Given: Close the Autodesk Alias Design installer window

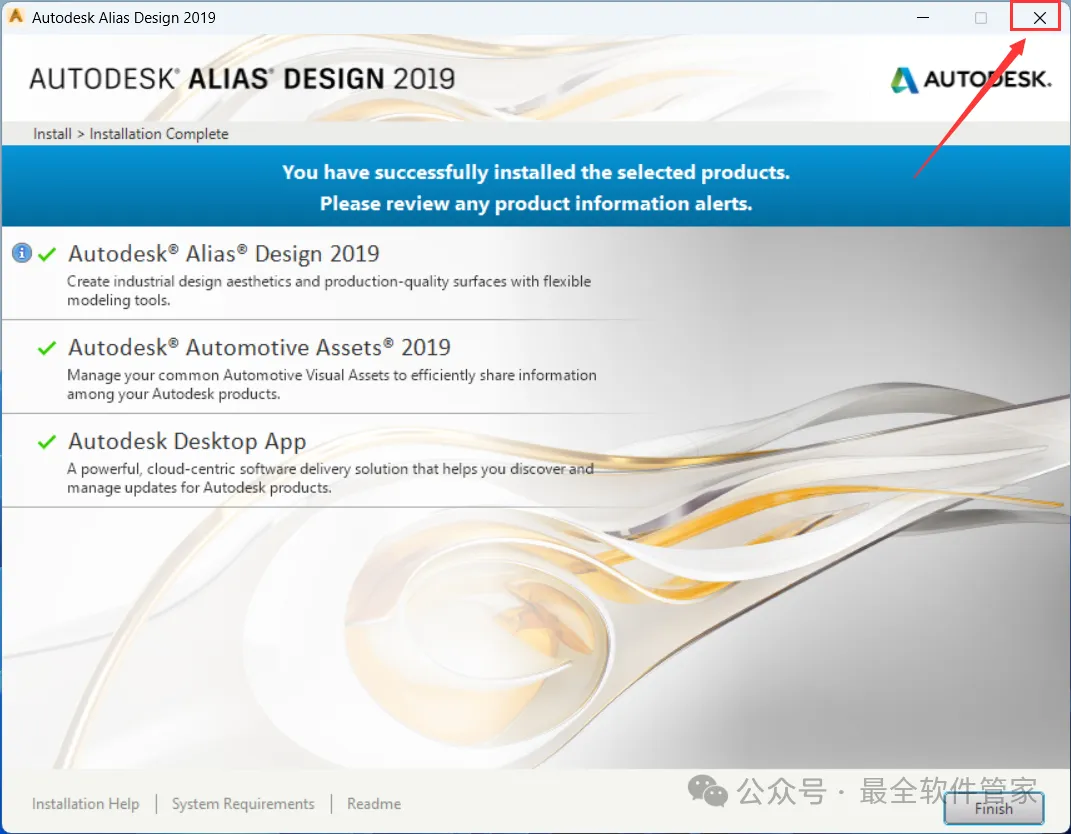Looking at the screenshot, I should (x=1039, y=18).
